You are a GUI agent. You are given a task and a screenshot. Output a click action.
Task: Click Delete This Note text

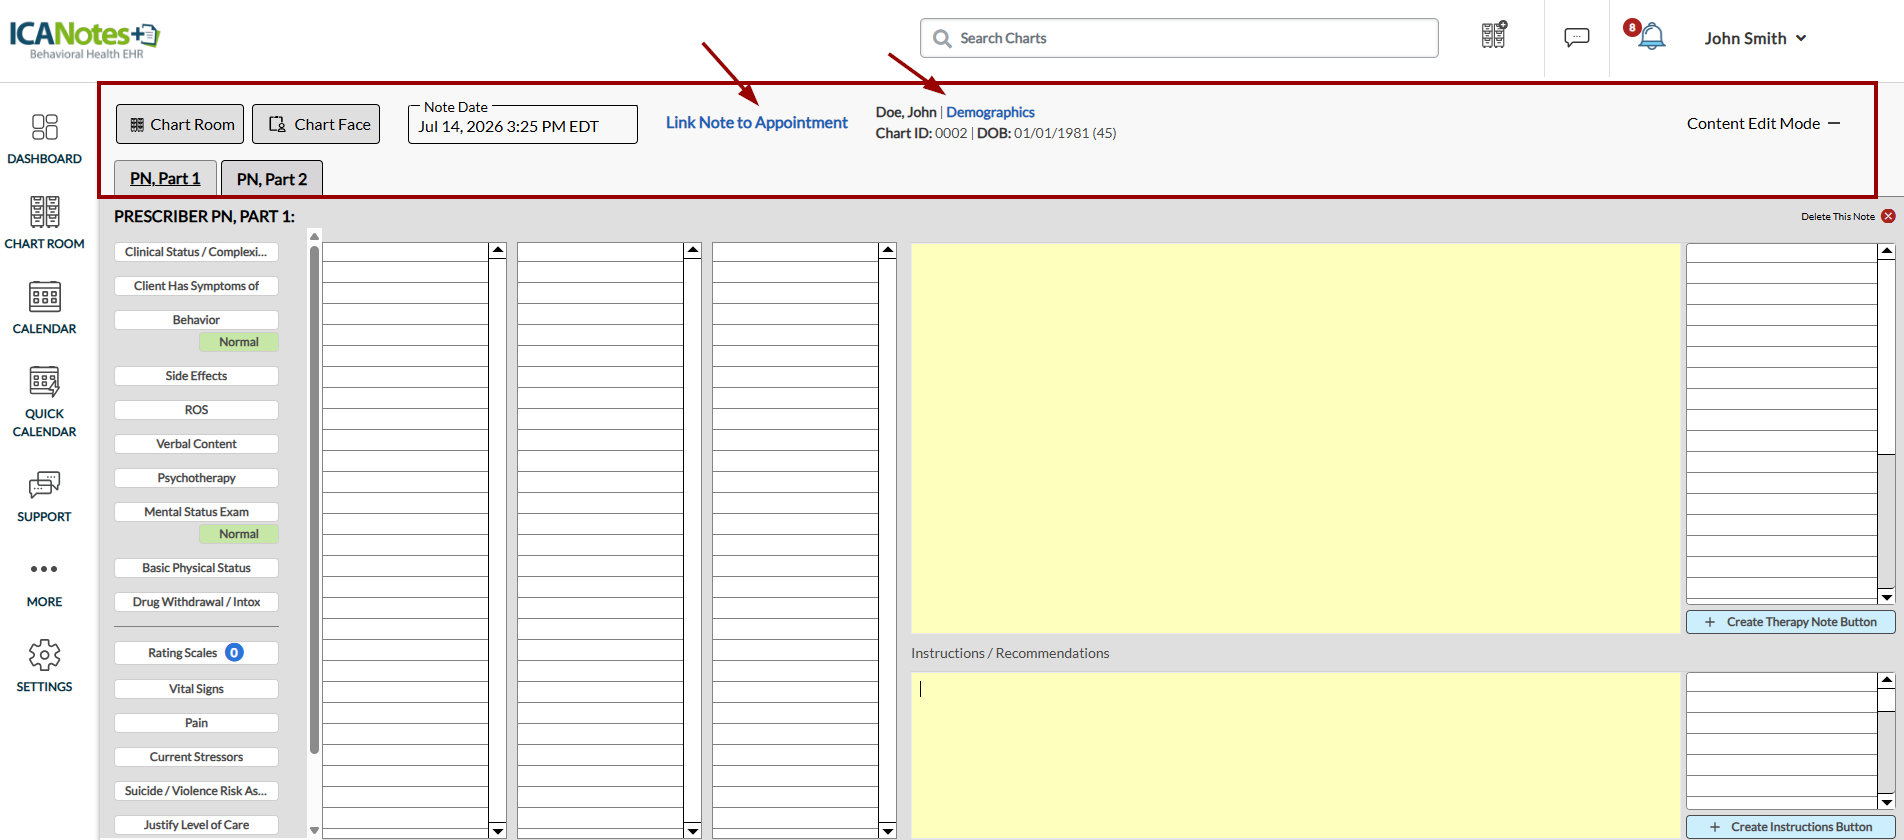(1838, 216)
